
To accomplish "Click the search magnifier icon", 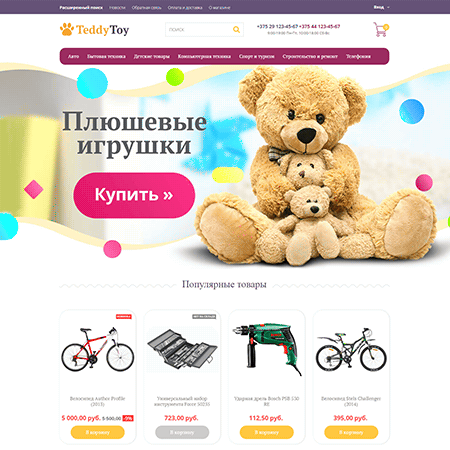I will click(x=236, y=30).
